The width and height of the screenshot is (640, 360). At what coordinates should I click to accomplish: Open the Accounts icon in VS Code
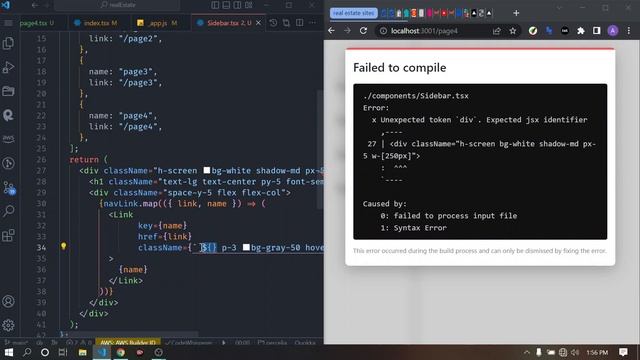click(8, 302)
